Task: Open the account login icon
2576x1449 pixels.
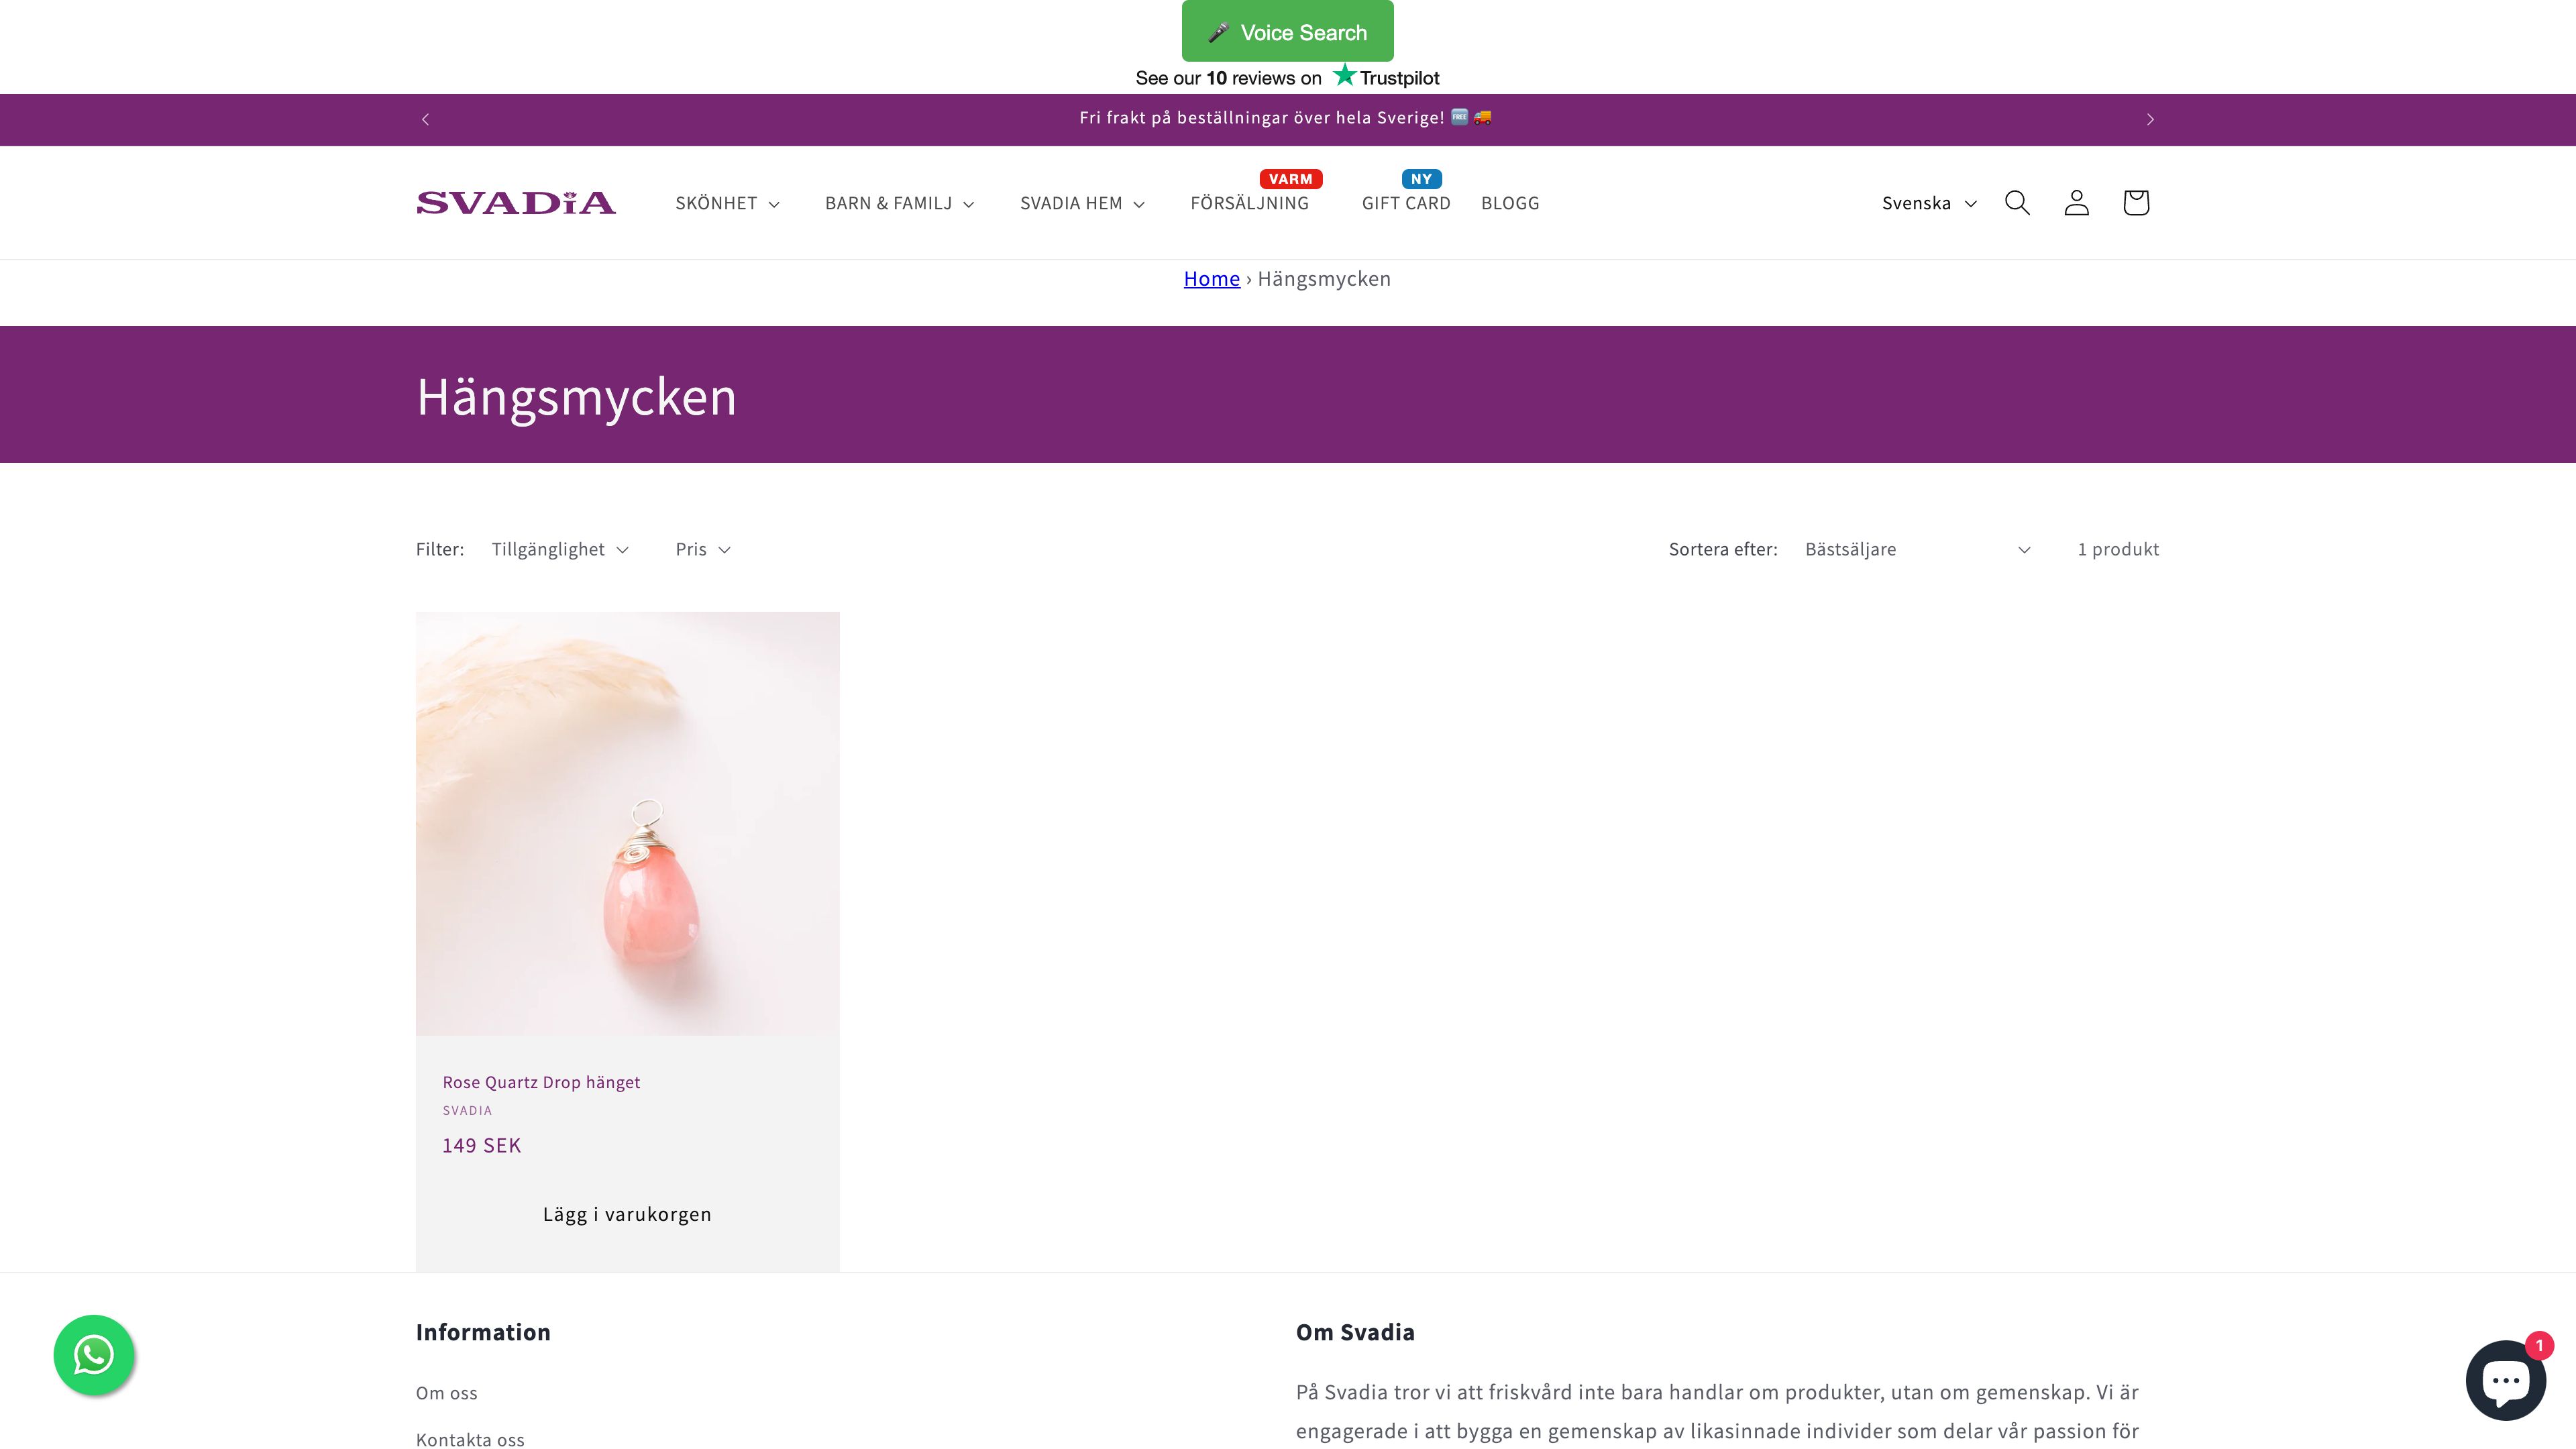Action: (x=2076, y=203)
